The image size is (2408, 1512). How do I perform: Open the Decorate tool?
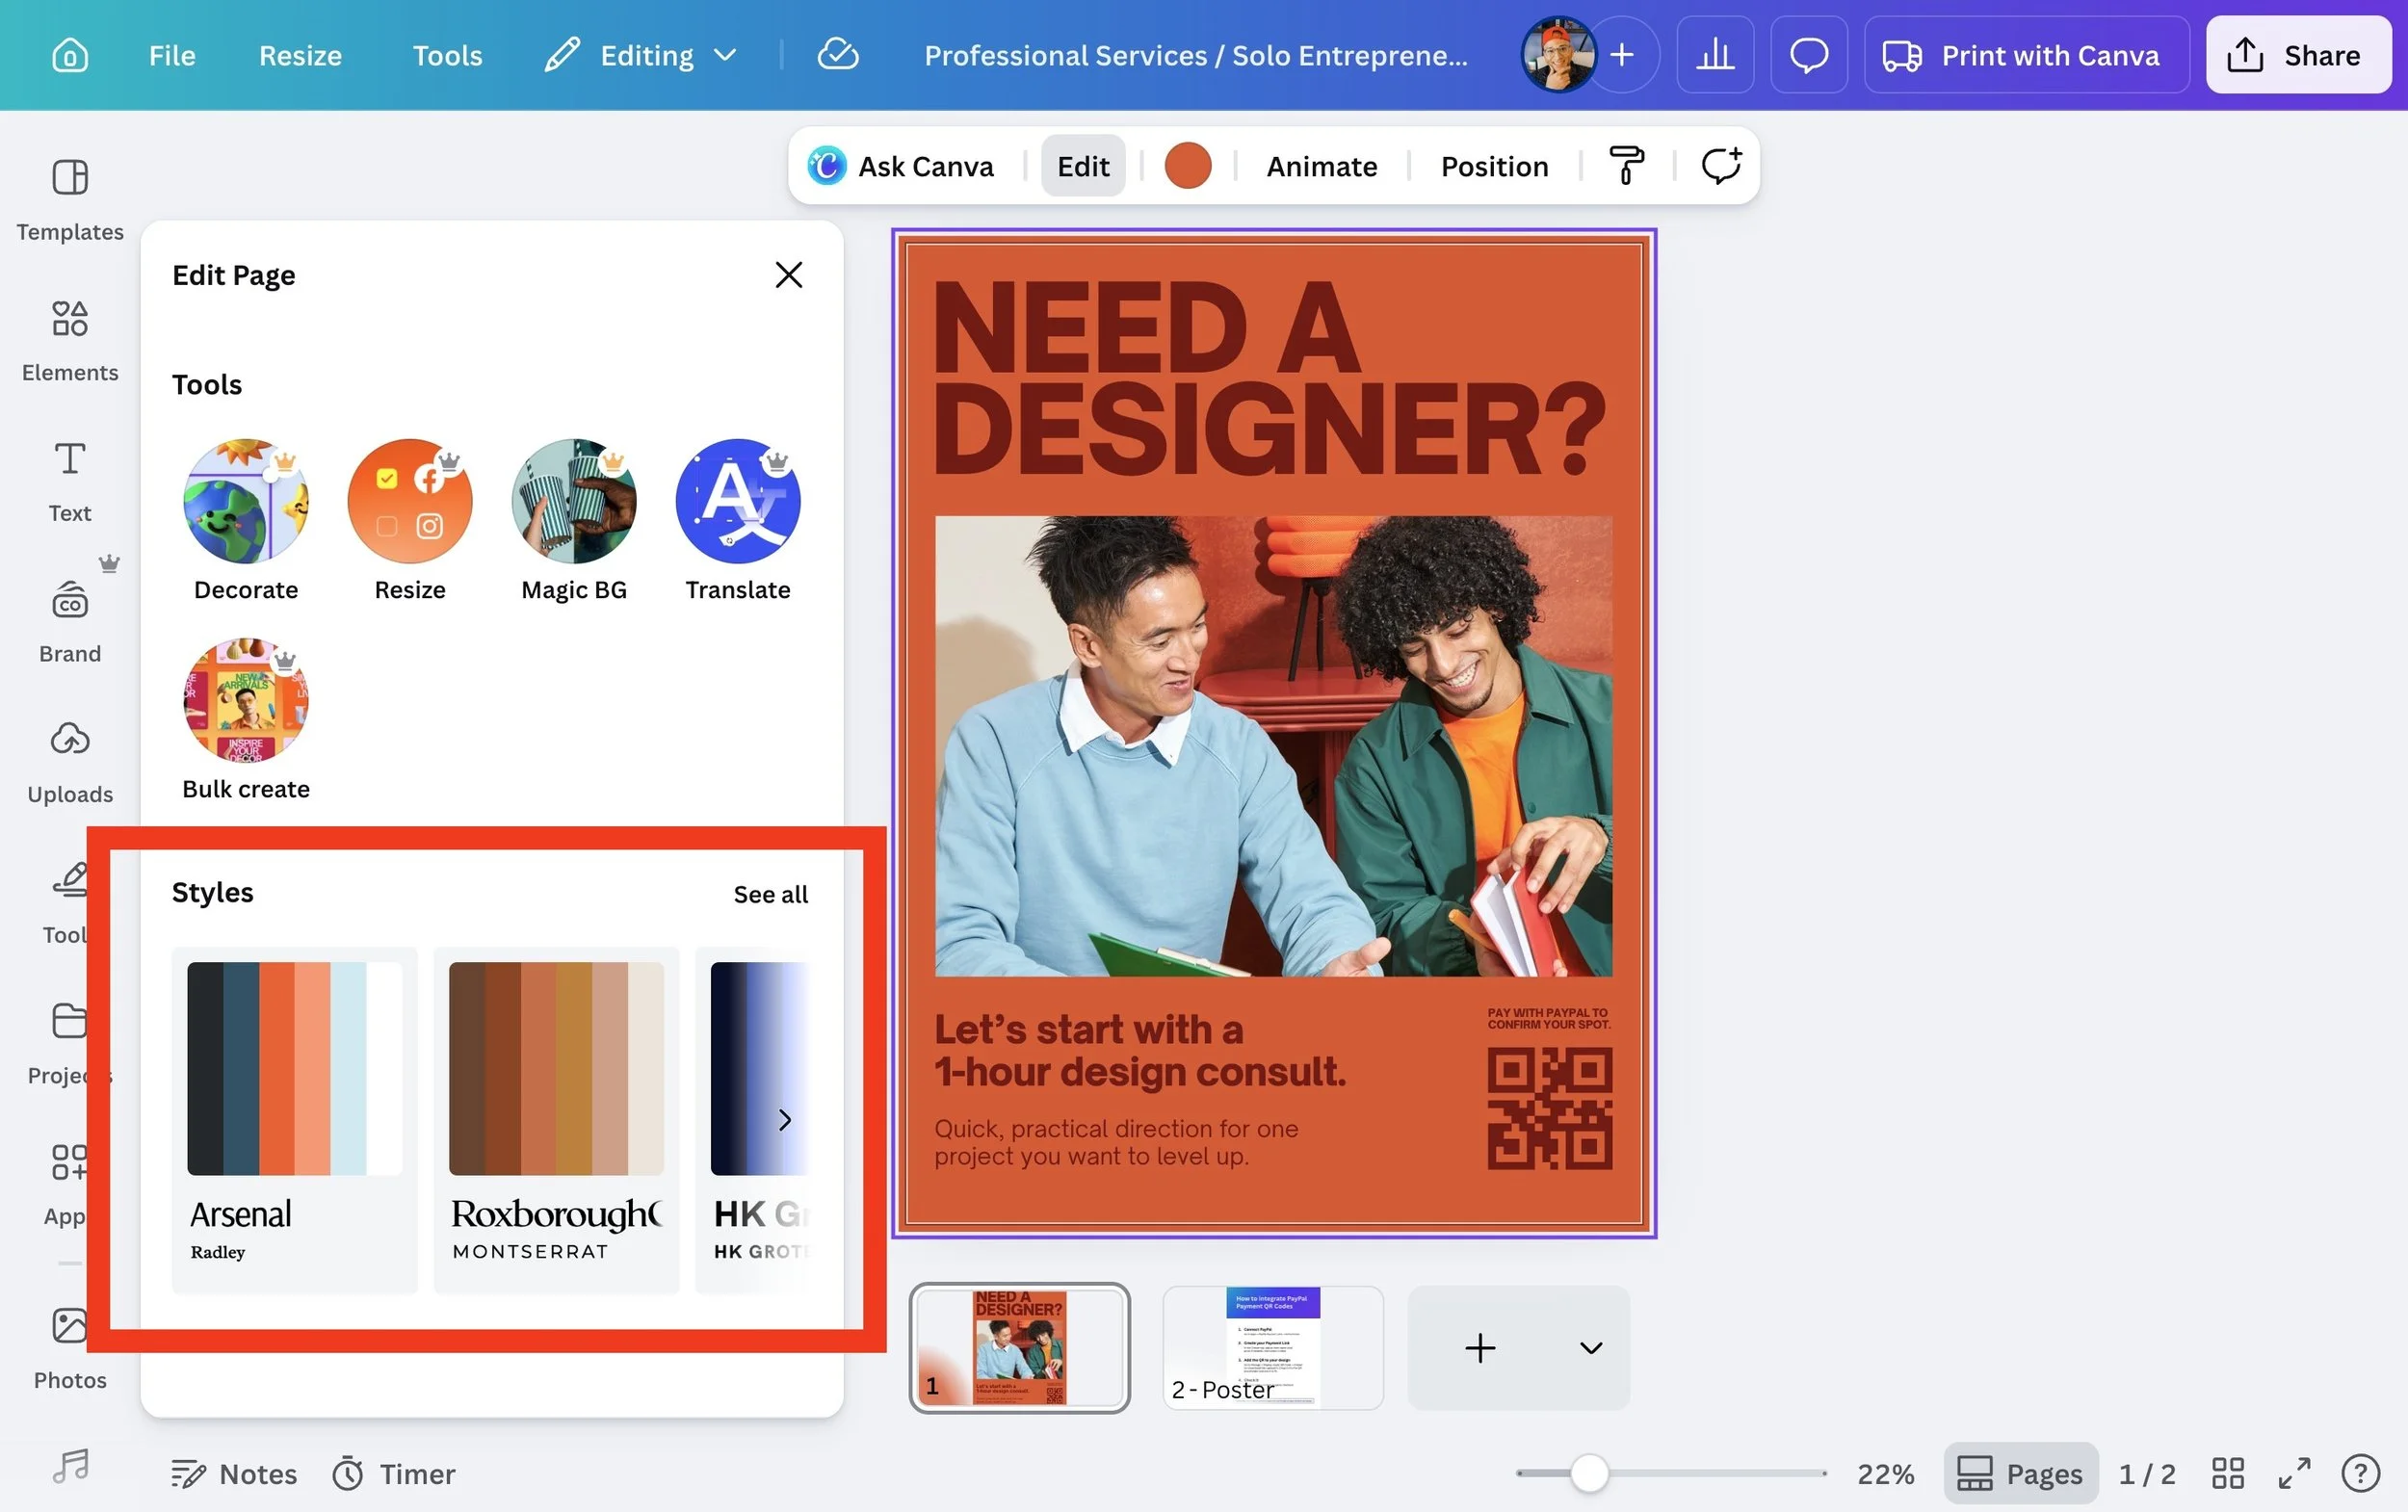(x=245, y=501)
